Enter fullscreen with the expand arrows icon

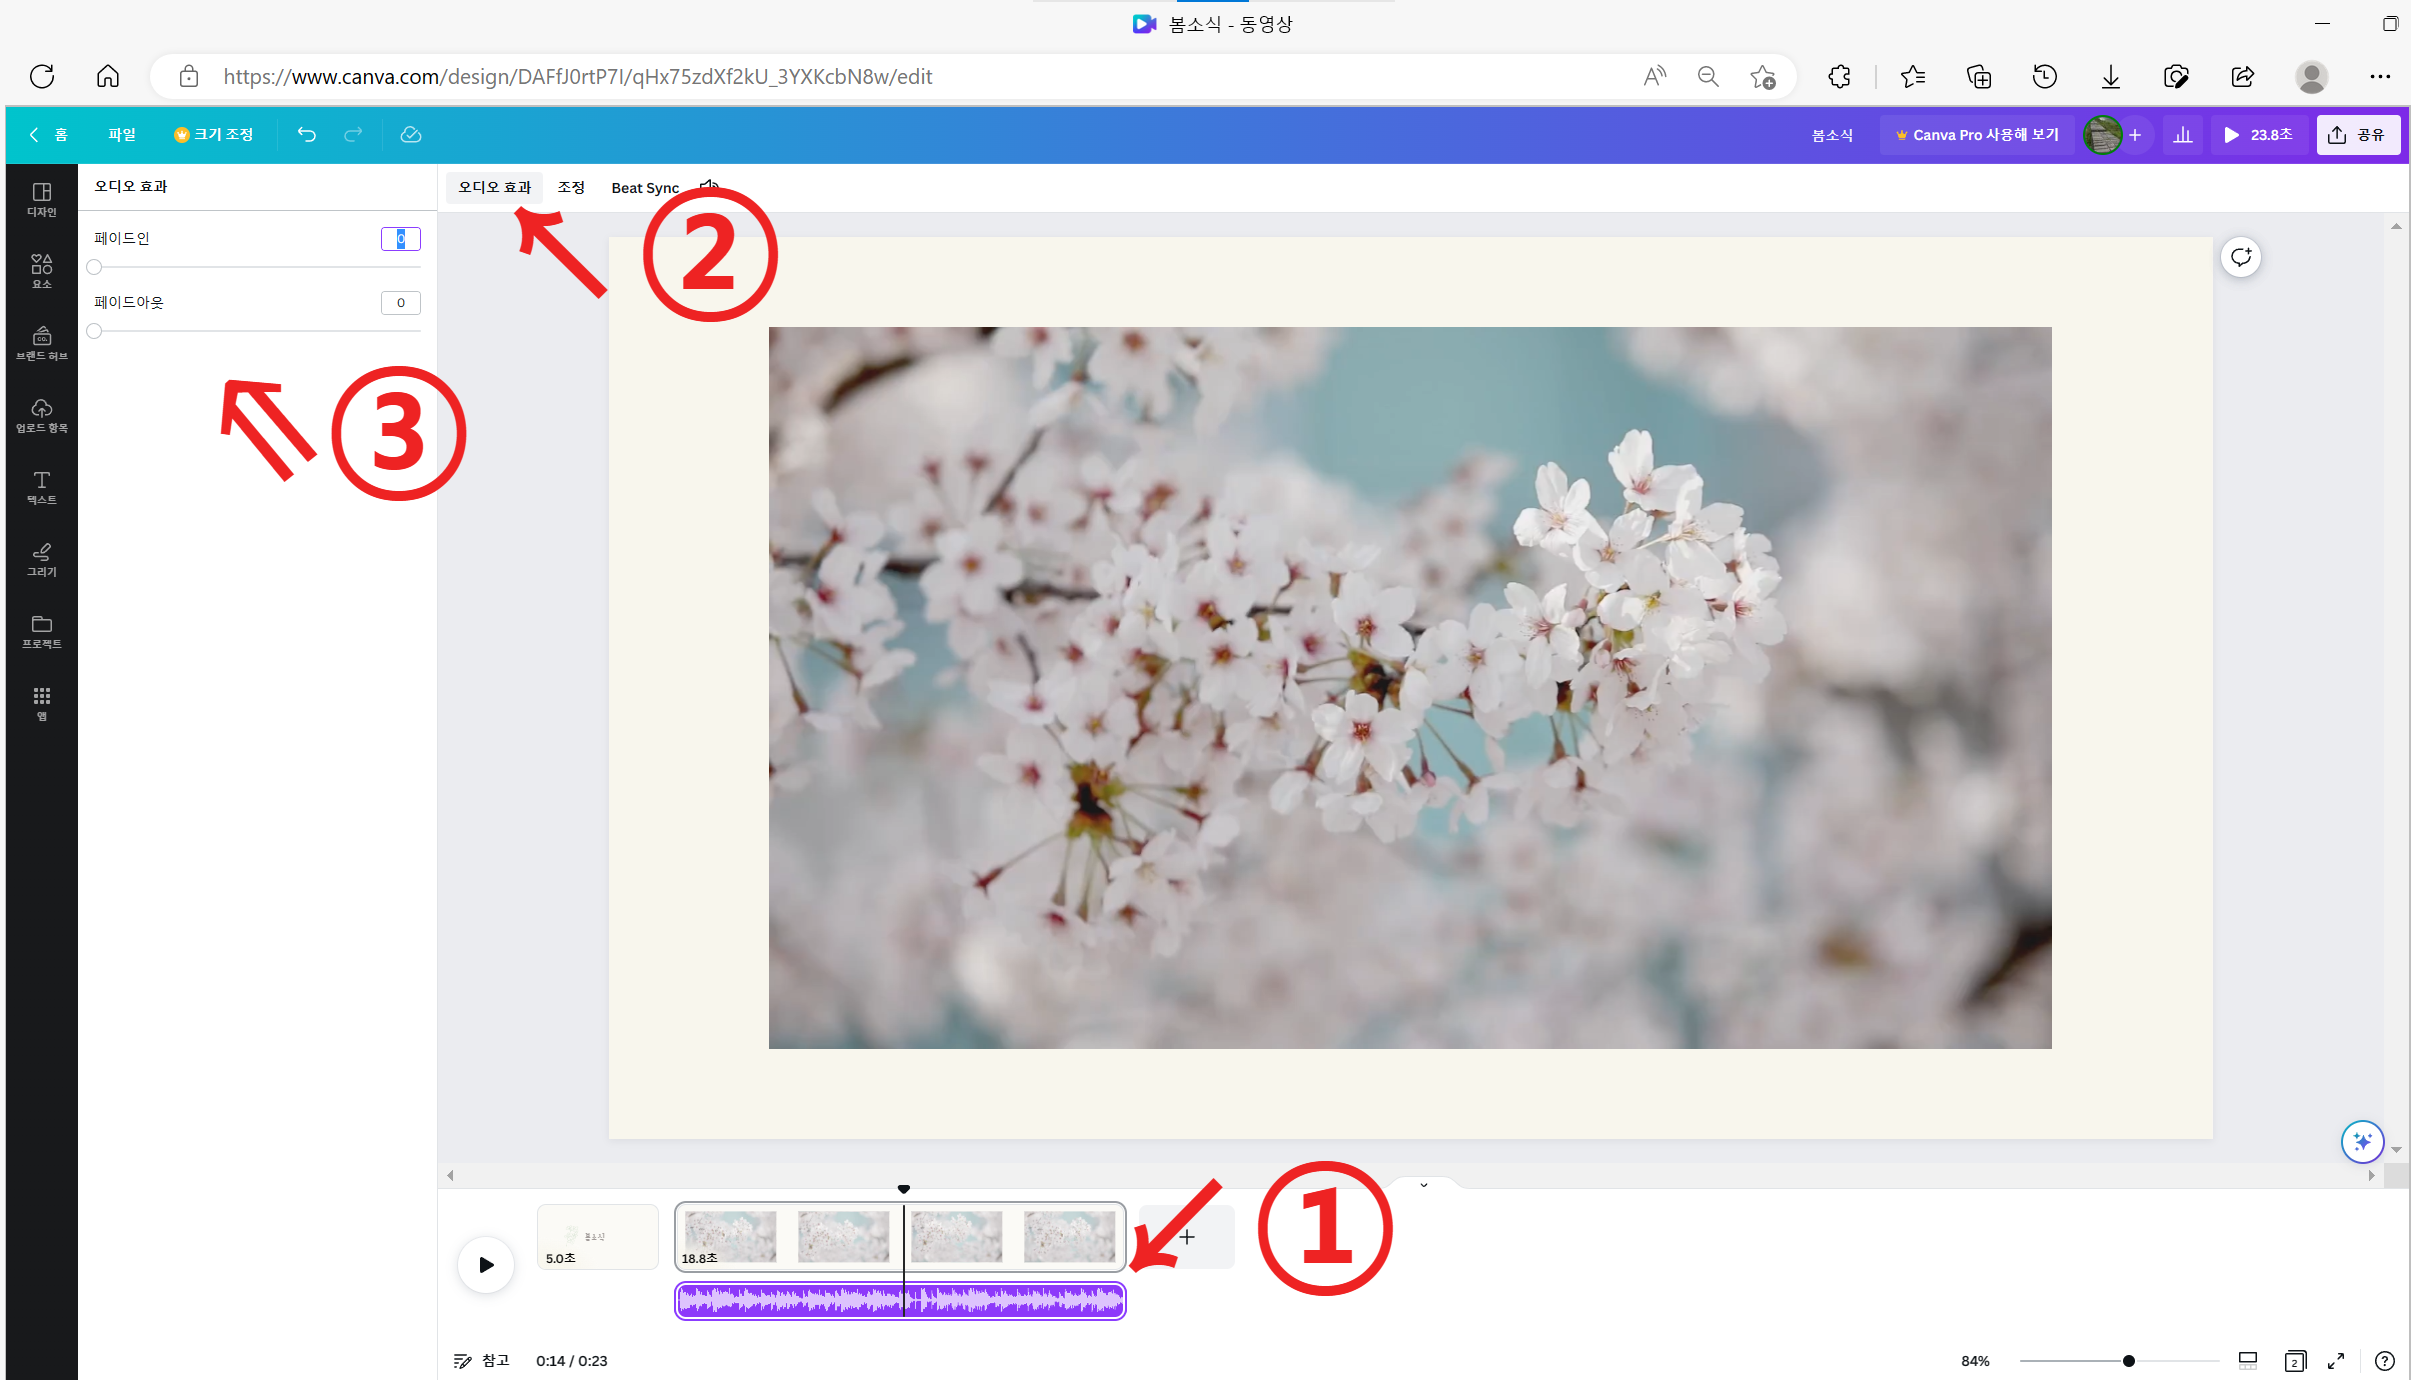[x=2336, y=1360]
